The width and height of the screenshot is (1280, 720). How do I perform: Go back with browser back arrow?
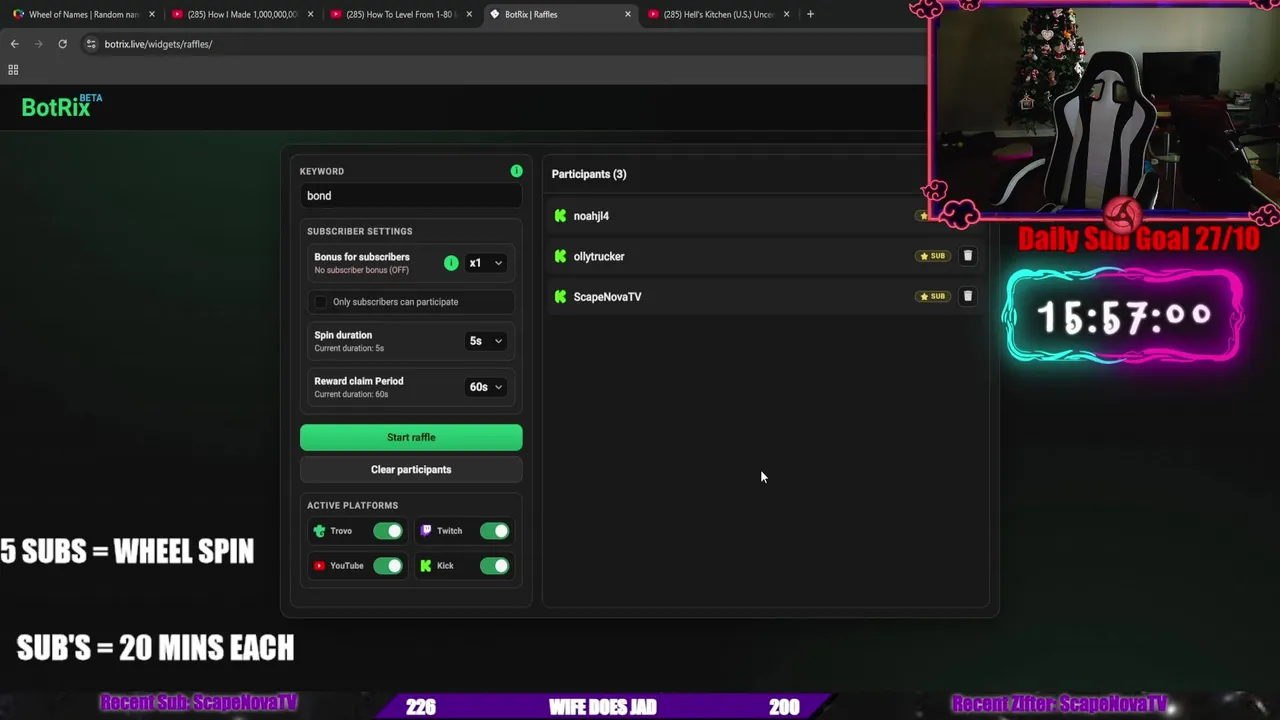click(14, 44)
